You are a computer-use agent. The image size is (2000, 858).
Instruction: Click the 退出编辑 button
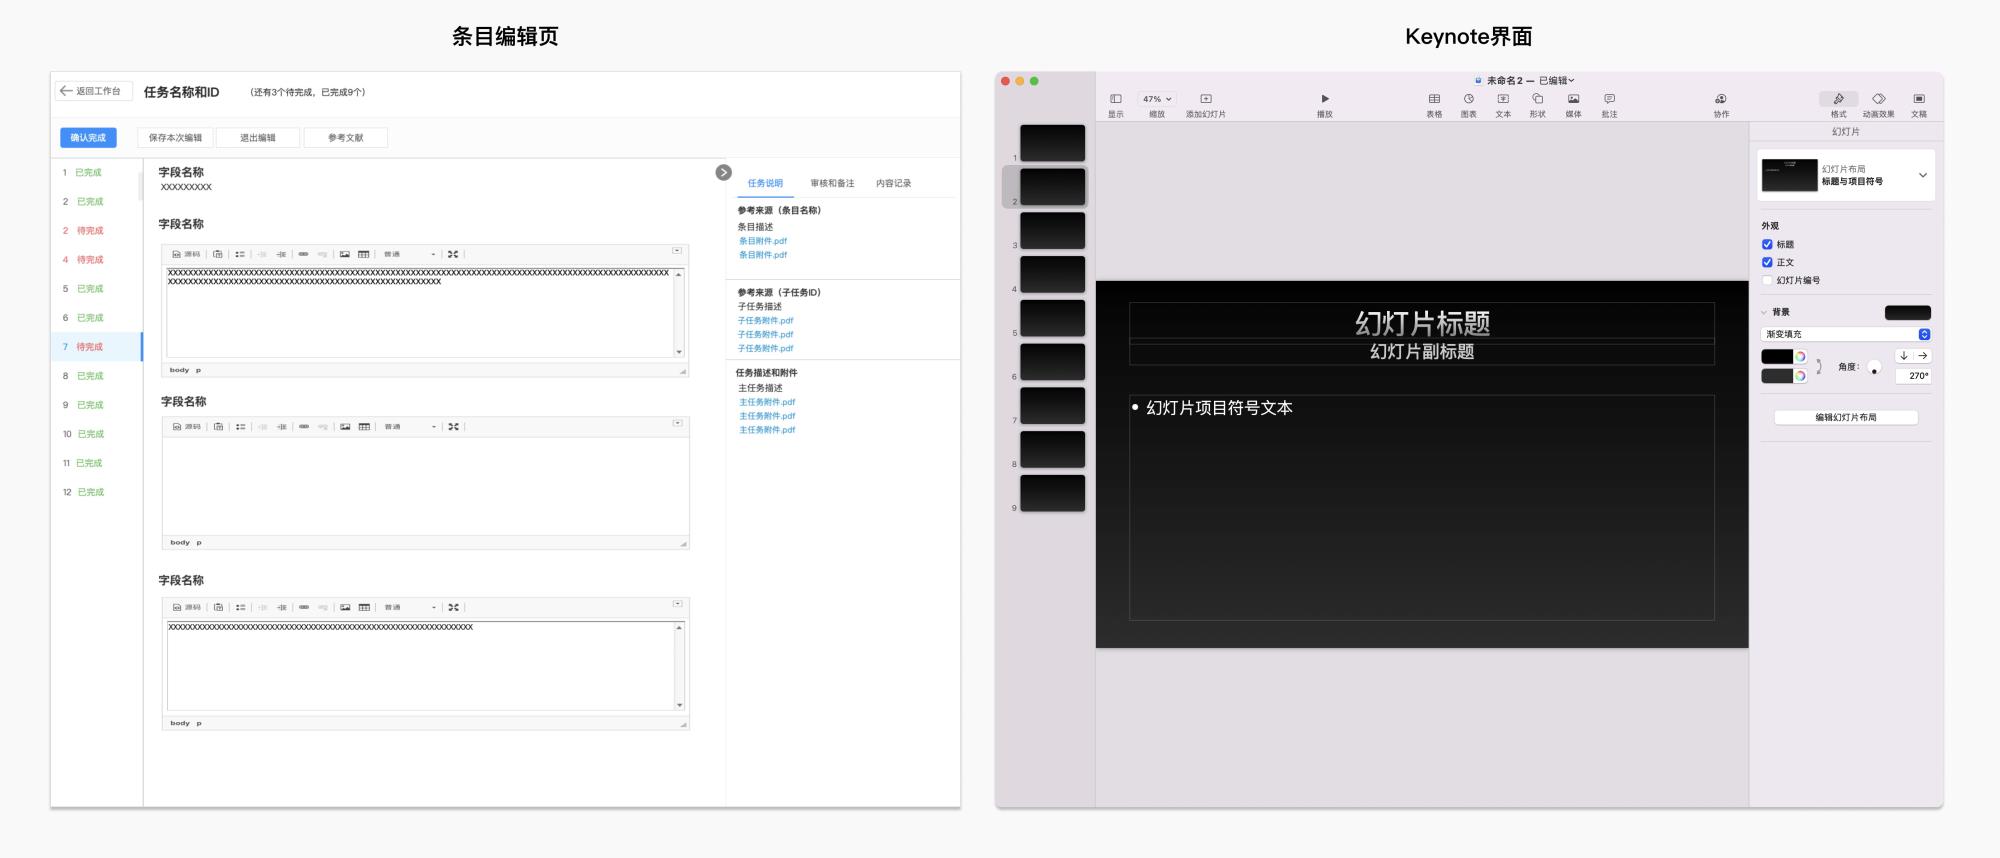257,138
